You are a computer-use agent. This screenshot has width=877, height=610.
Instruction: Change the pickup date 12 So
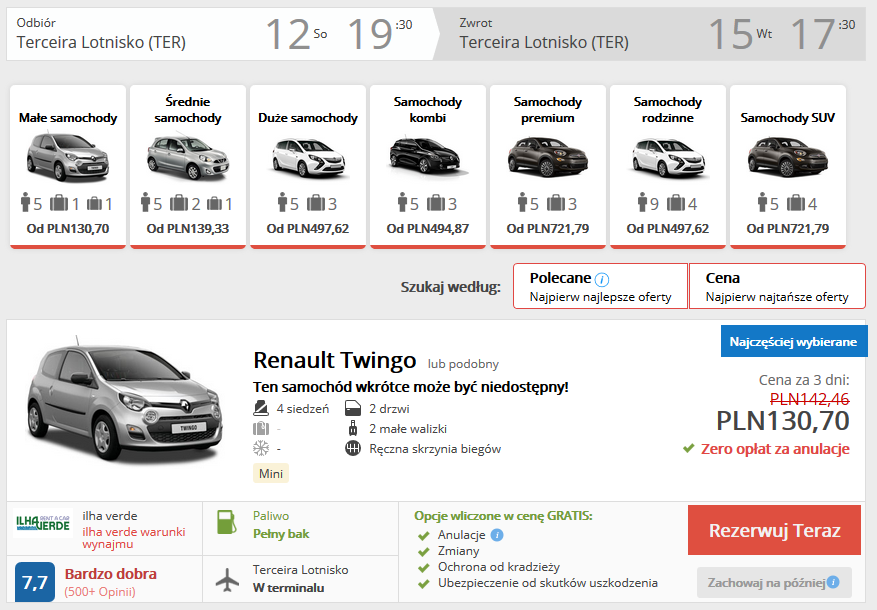[296, 34]
